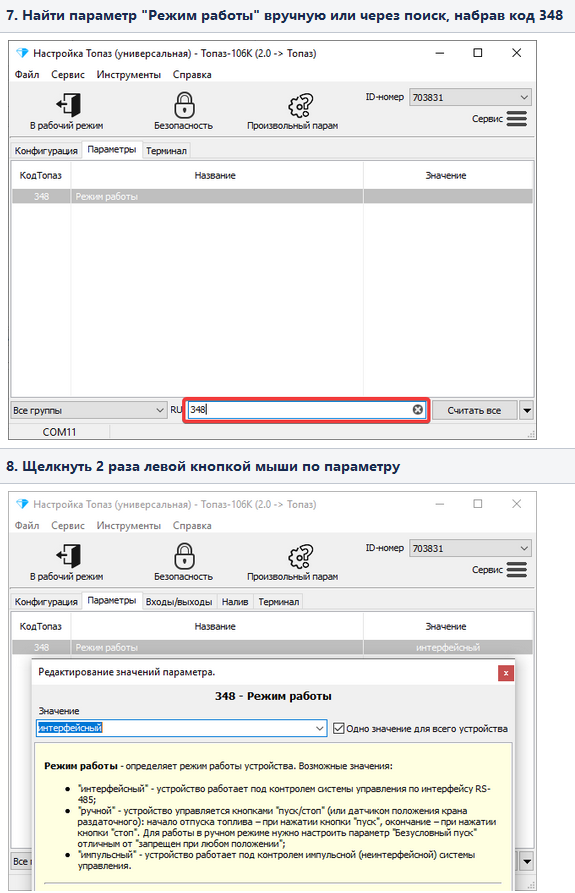The height and width of the screenshot is (893, 575).
Task: Expand the arrow button at lower window bottom right
Action: pyautogui.click(x=527, y=861)
